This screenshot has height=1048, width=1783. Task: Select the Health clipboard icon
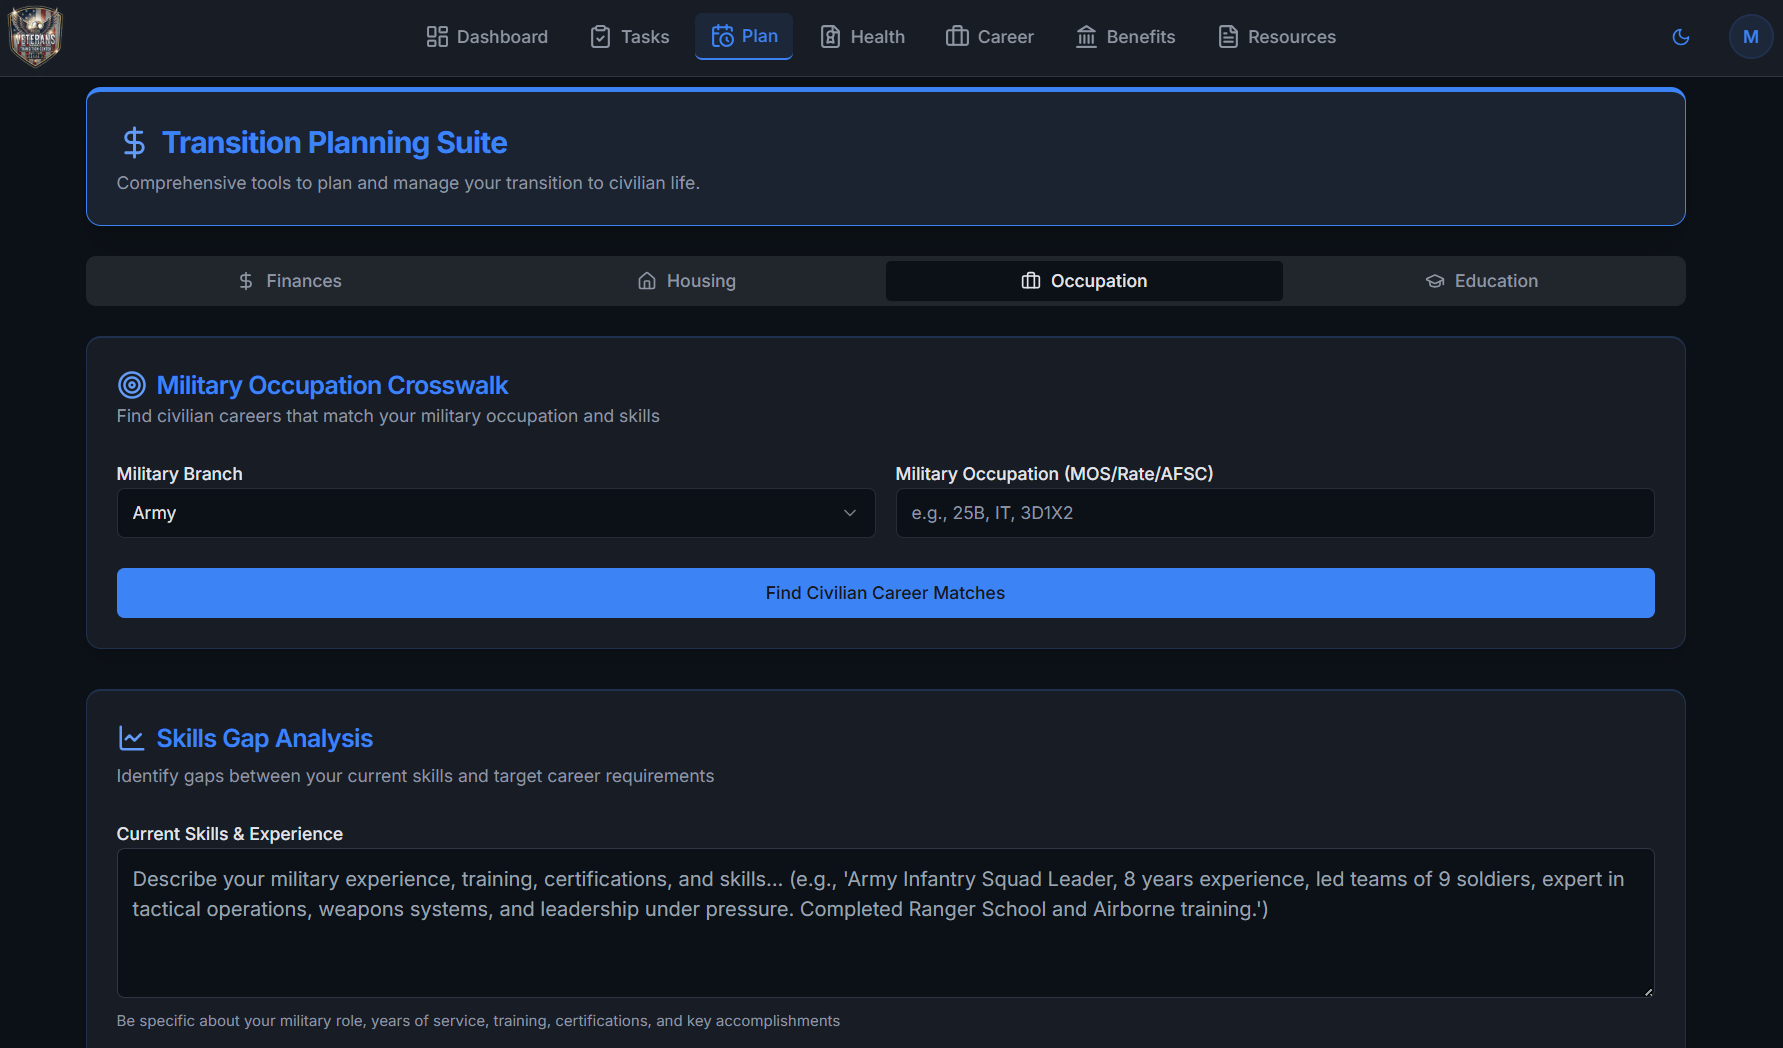830,36
